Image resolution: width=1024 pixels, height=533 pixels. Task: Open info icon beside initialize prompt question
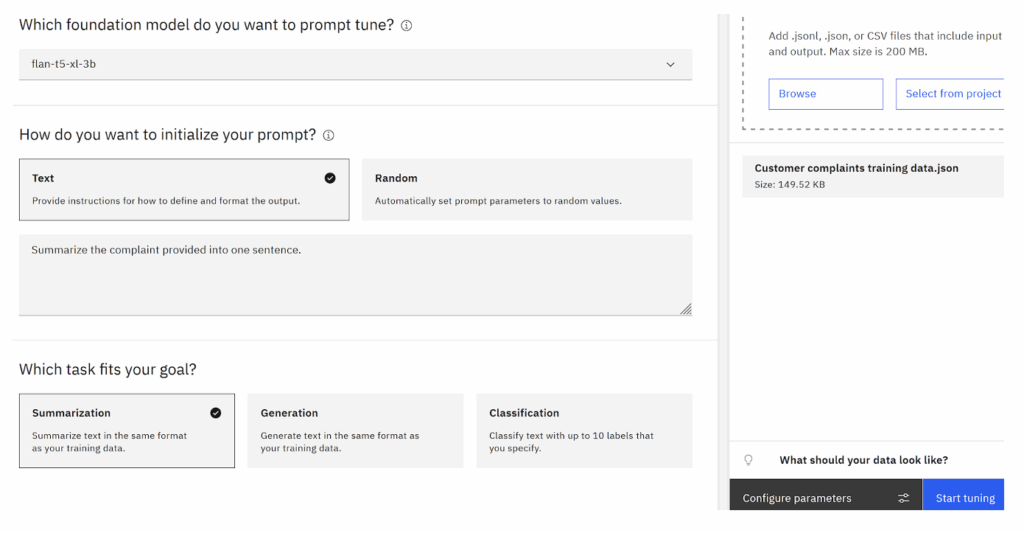pos(328,135)
